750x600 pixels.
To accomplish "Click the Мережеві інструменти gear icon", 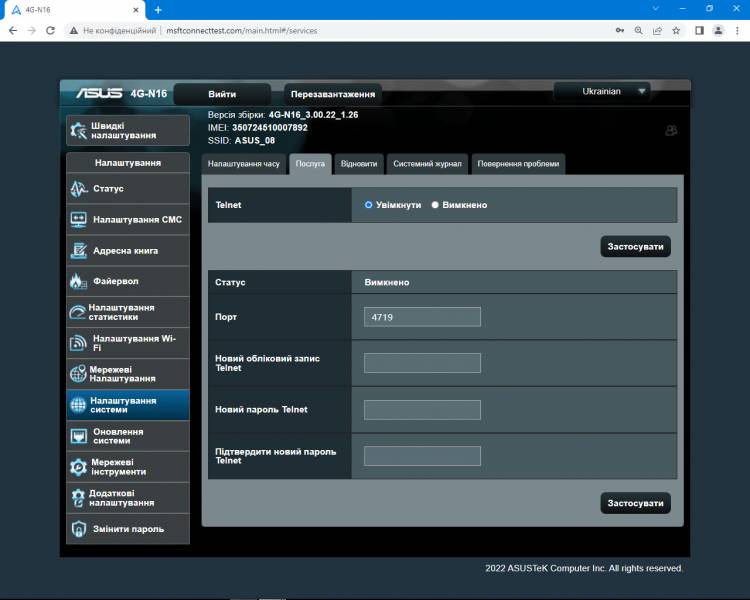I will 78,467.
